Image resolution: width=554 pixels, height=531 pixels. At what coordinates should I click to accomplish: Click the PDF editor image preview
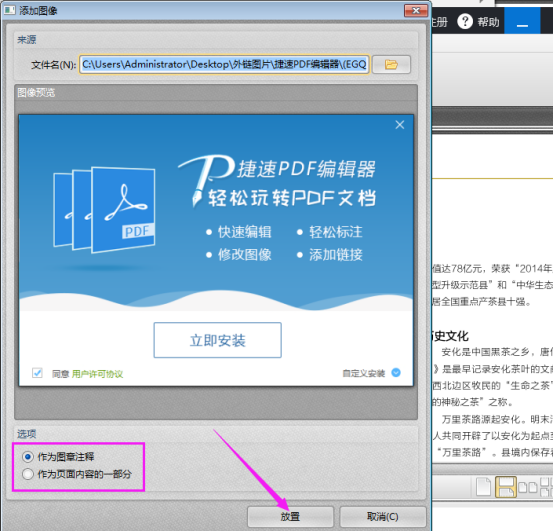[216, 250]
